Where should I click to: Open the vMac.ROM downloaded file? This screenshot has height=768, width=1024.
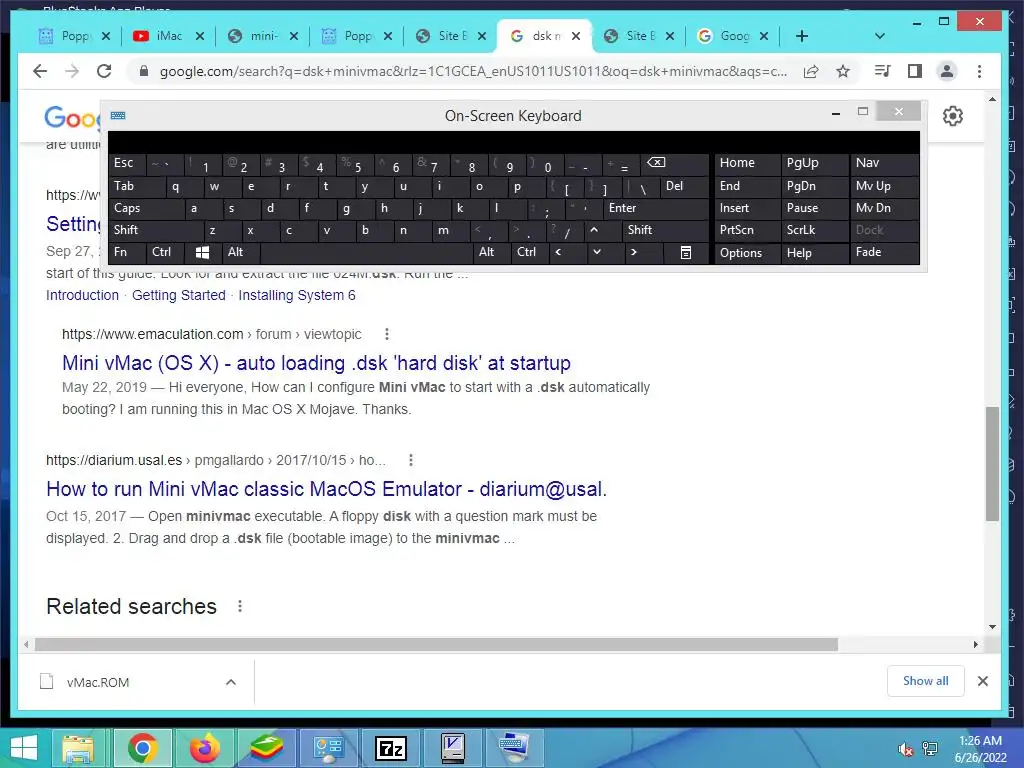(x=97, y=682)
